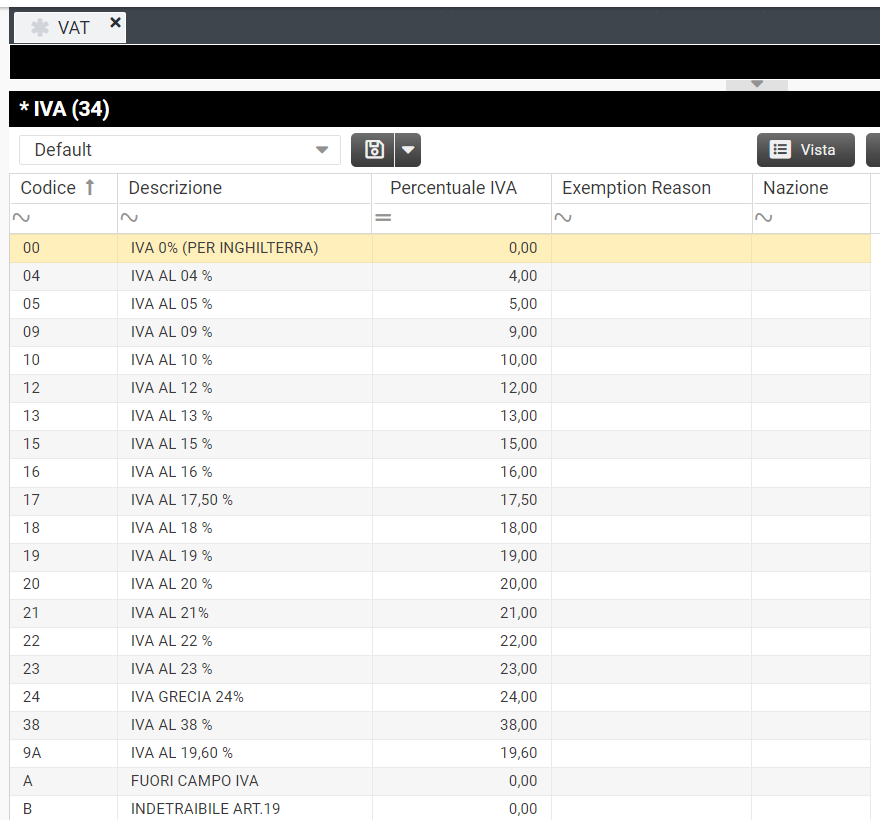Screen dimensions: 880x820
Task: Sort by Percentuale IVA column header
Action: tap(453, 188)
